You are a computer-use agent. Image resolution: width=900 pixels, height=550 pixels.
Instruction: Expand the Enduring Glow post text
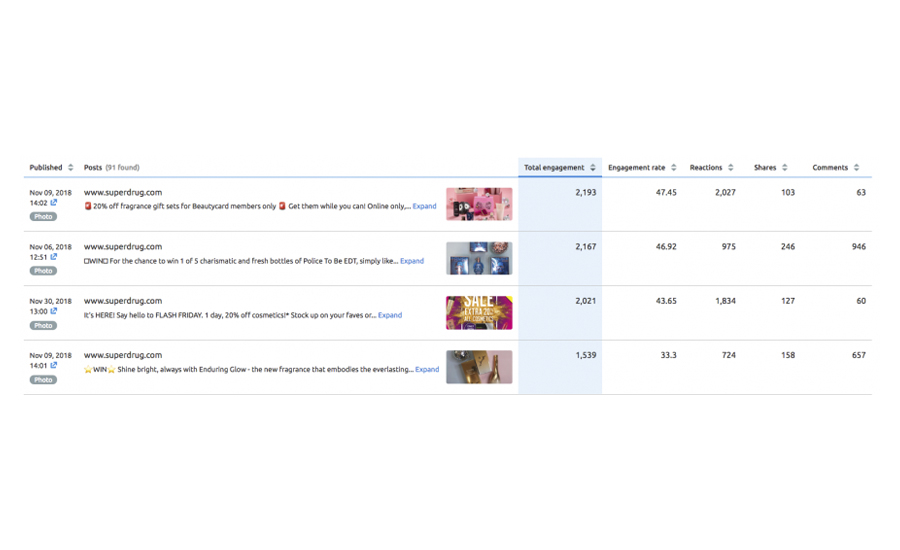click(427, 369)
